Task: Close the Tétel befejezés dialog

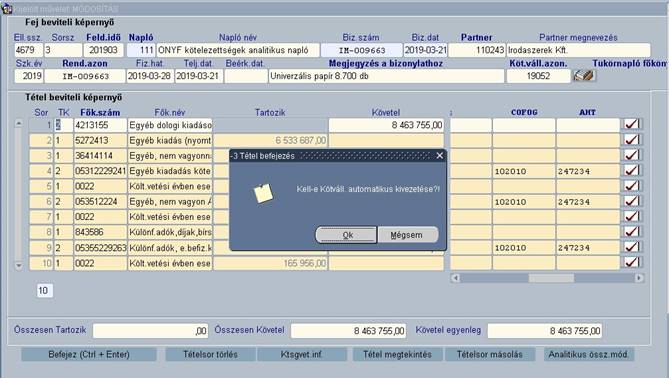Action: click(439, 156)
